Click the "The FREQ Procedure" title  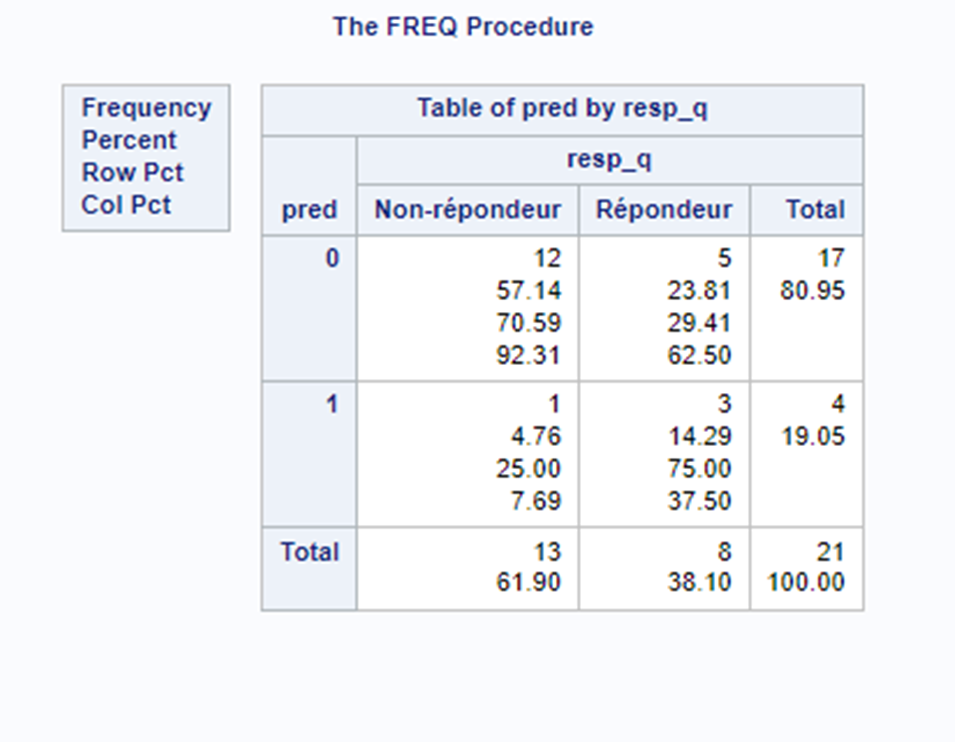[x=462, y=27]
